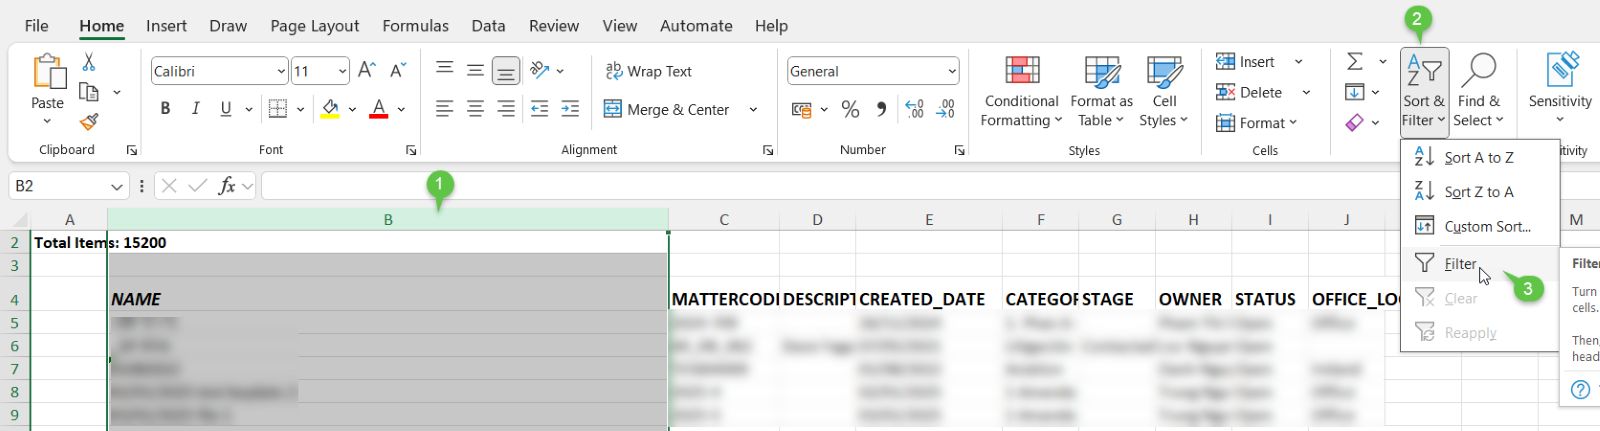Open Format cells menu
This screenshot has width=1600, height=431.
click(x=1256, y=122)
